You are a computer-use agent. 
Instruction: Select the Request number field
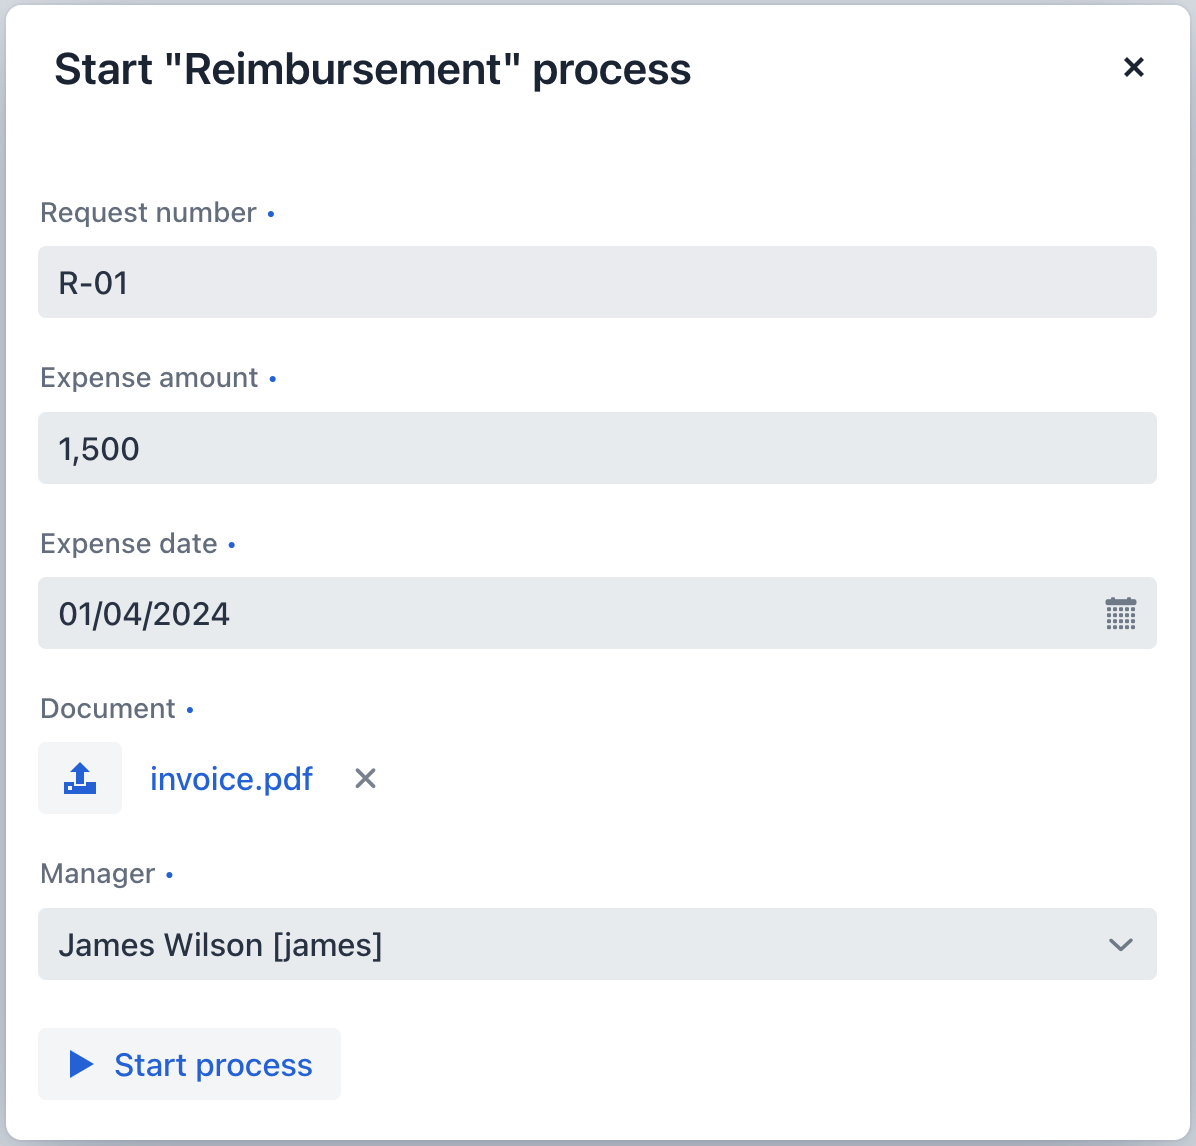coord(598,282)
